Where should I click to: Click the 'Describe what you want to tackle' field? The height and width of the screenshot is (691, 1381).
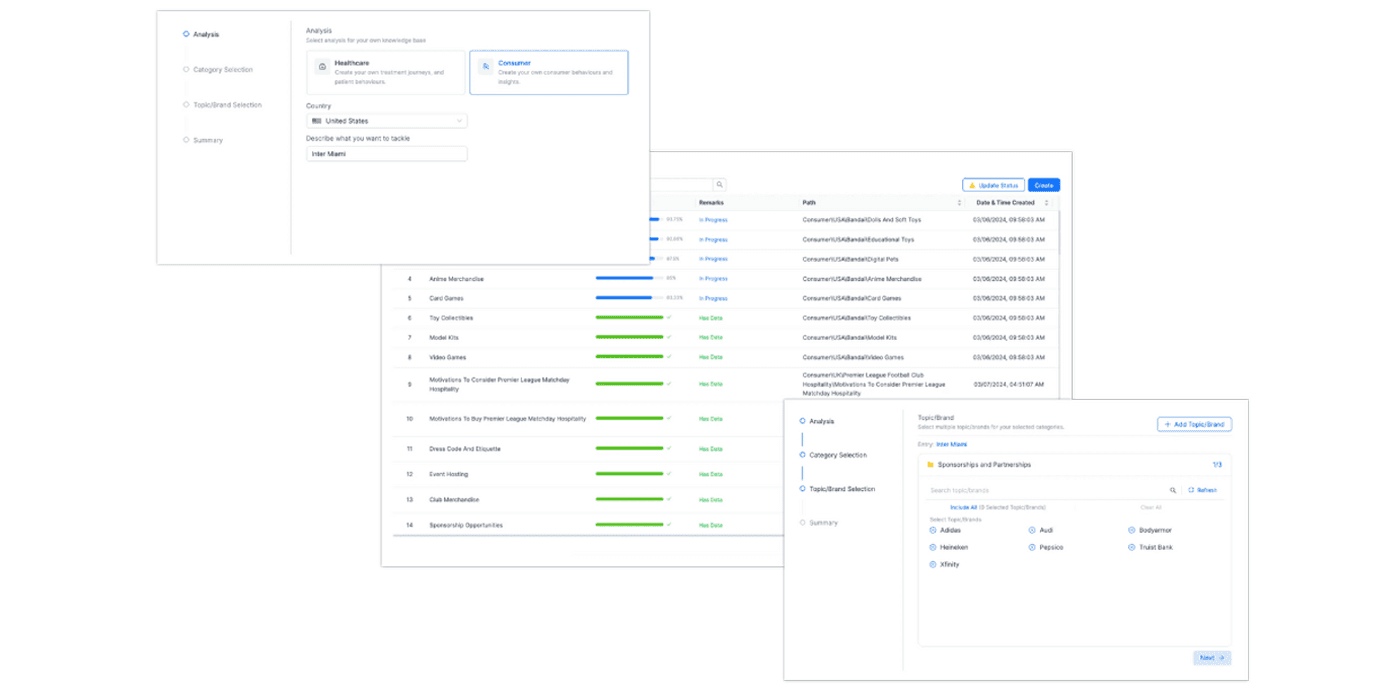click(386, 154)
